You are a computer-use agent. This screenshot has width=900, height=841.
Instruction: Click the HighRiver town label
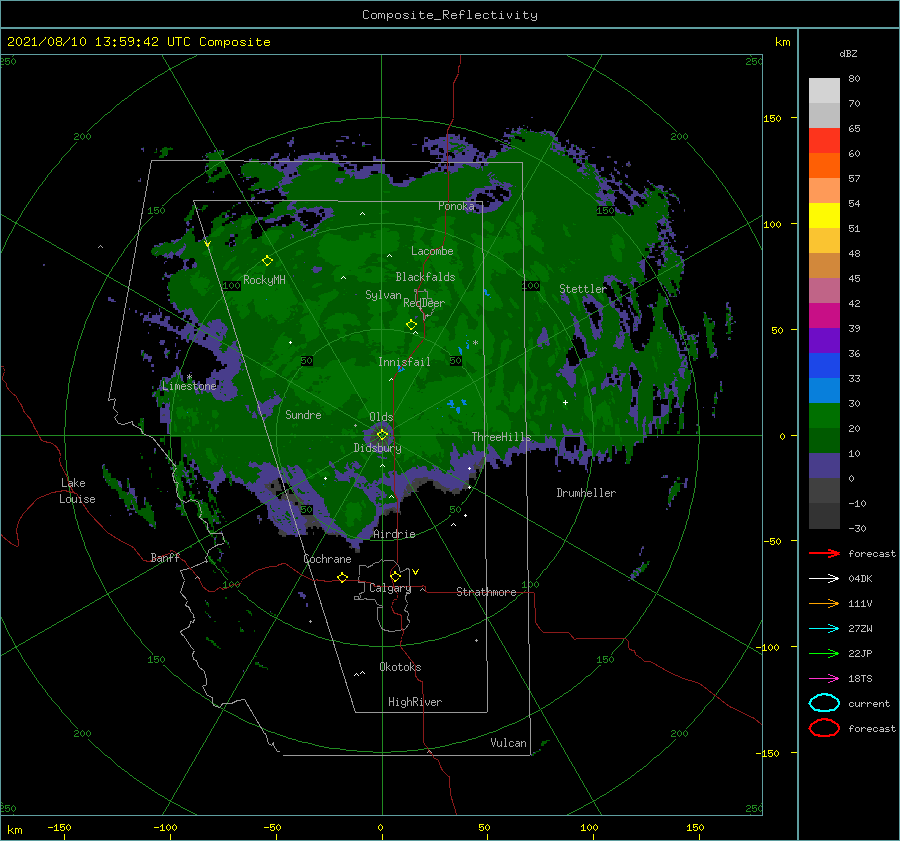(x=415, y=702)
